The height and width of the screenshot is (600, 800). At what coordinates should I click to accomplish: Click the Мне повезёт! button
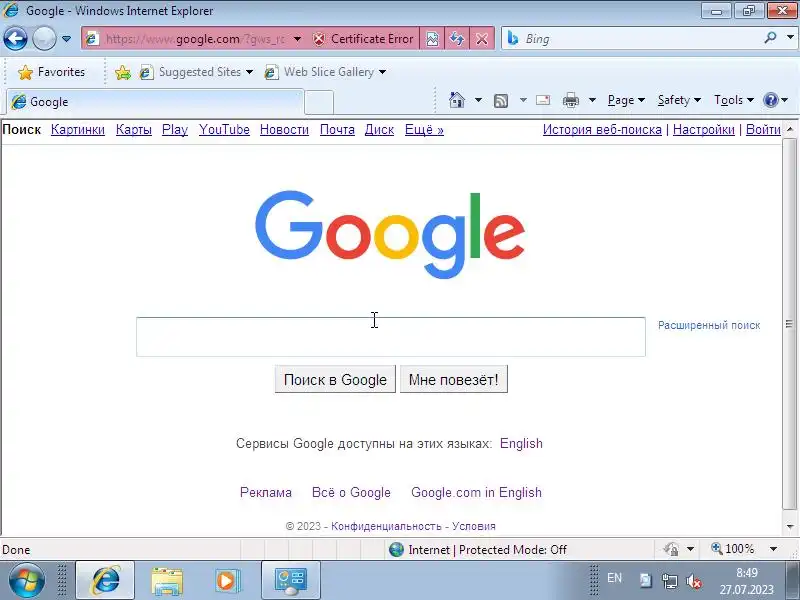click(x=454, y=380)
